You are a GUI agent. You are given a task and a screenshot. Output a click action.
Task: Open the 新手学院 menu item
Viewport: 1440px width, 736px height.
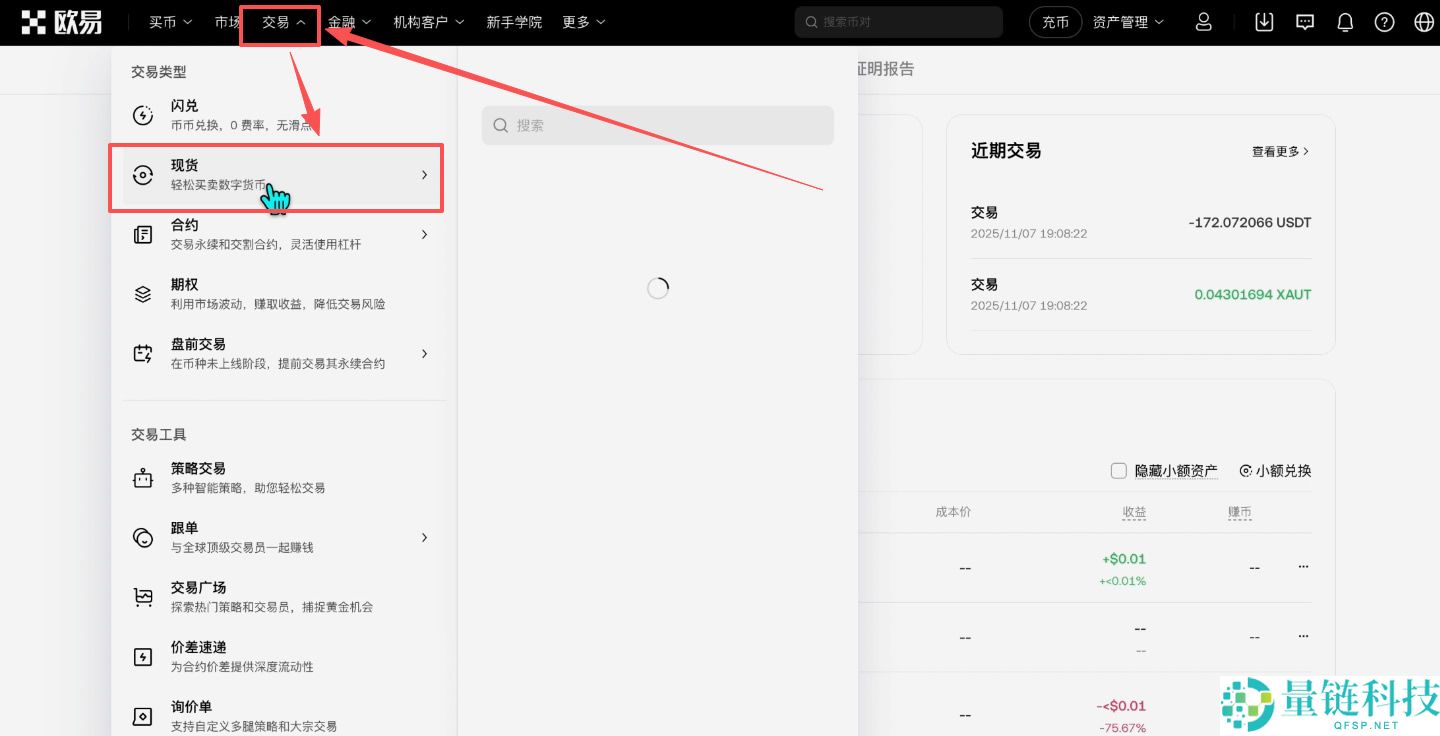[x=514, y=21]
